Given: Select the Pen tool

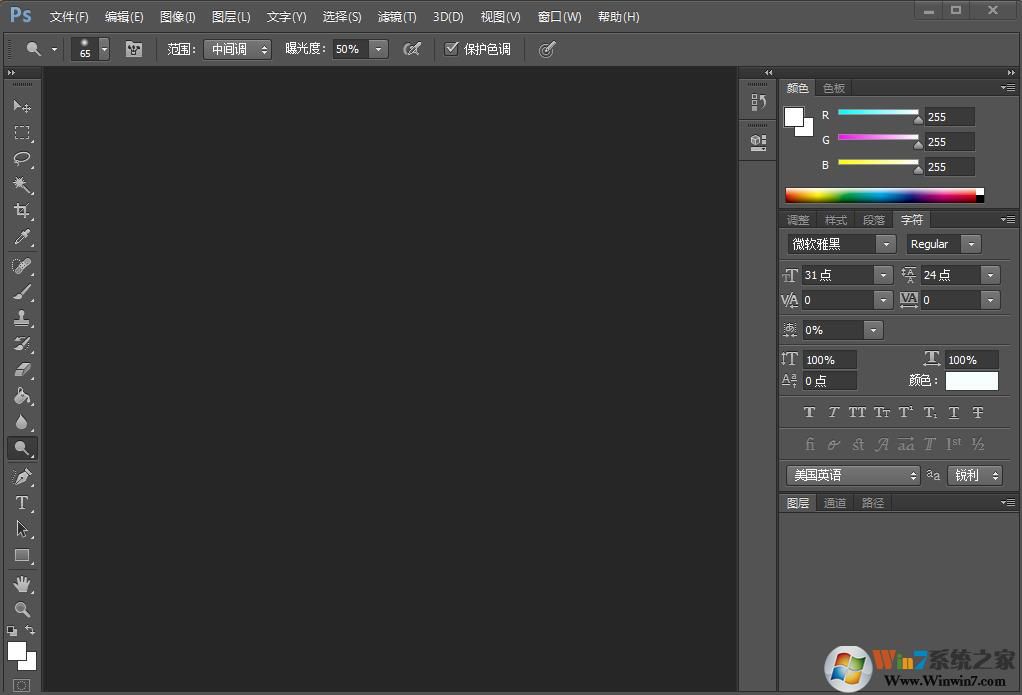Looking at the screenshot, I should tap(22, 476).
